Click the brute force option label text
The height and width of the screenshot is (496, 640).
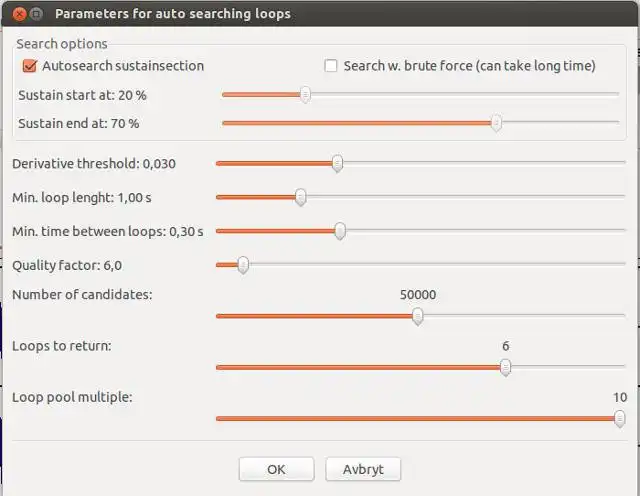[469, 66]
